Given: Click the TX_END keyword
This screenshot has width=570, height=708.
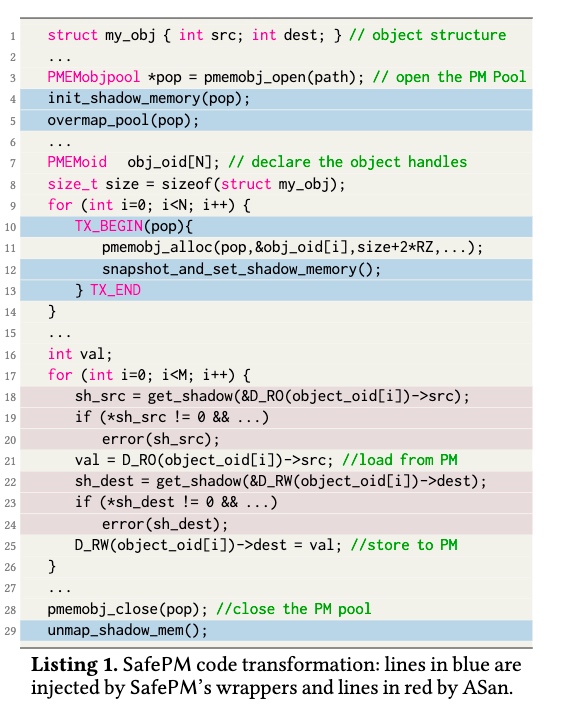Looking at the screenshot, I should click(116, 290).
